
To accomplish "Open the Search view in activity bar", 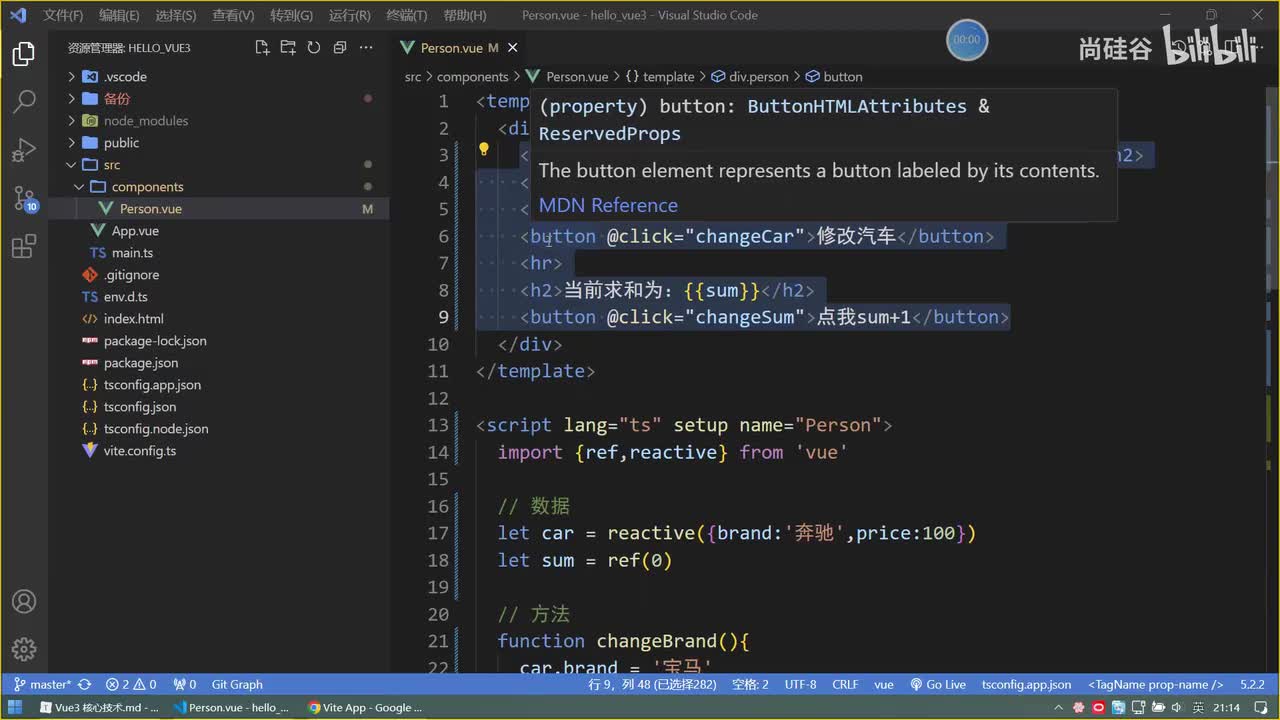I will [24, 101].
